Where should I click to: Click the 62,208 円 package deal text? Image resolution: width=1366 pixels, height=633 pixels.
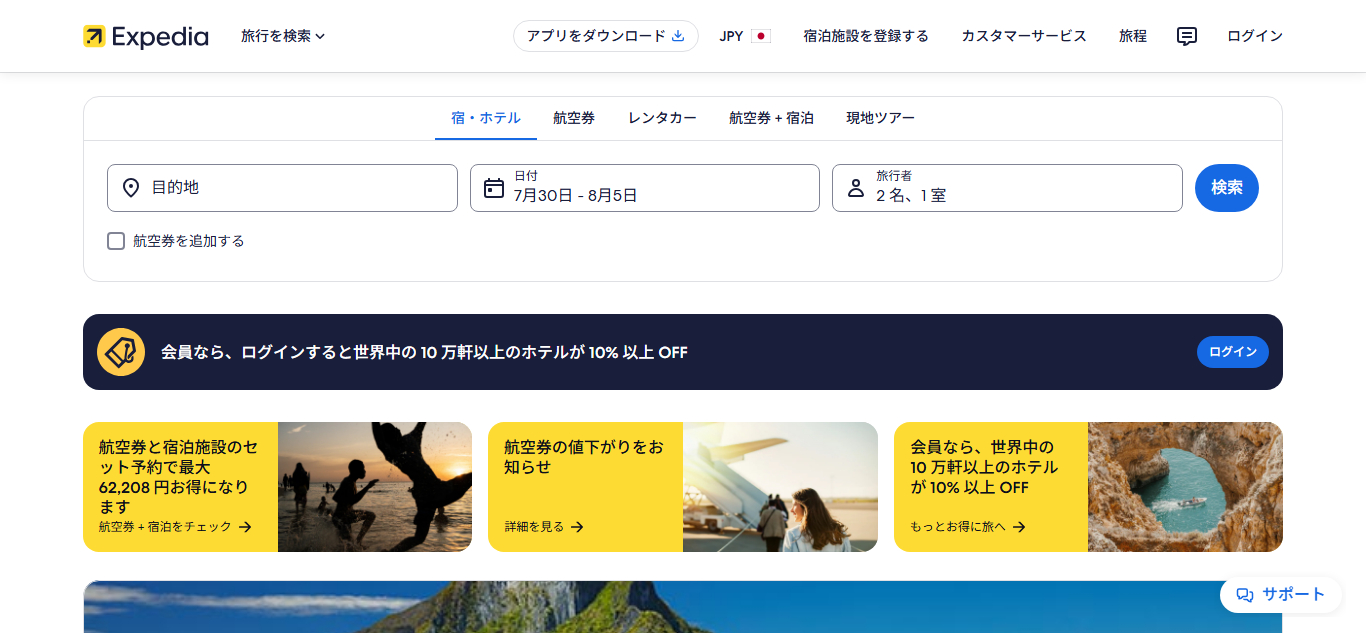178,477
